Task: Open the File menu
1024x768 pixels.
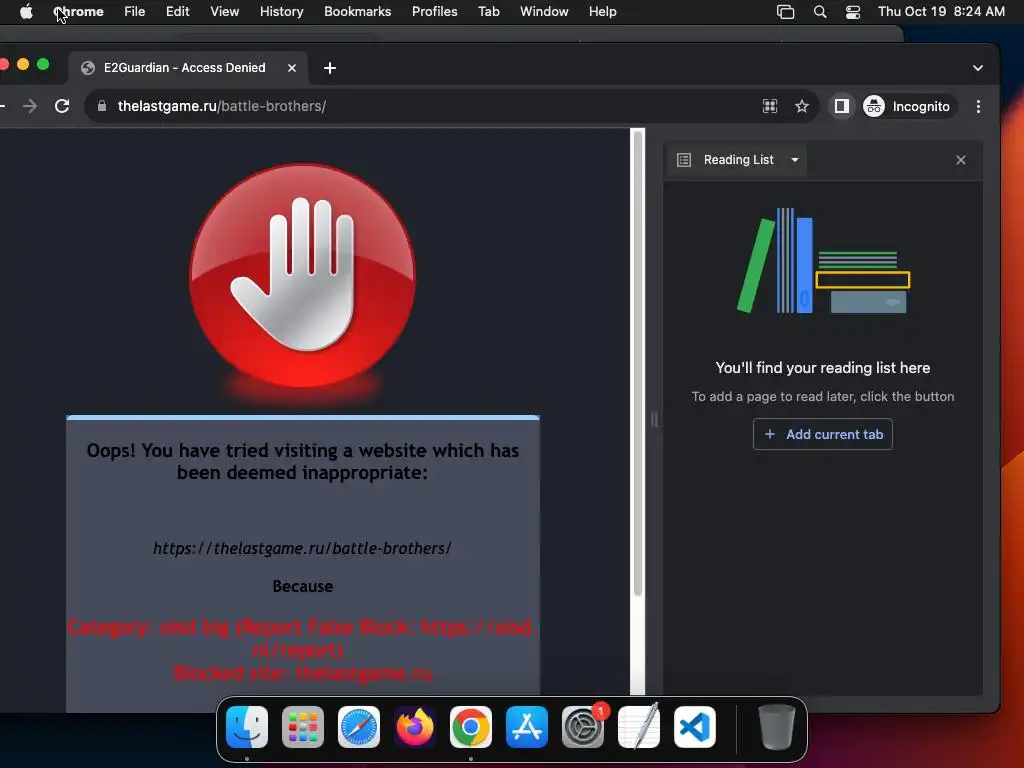Action: coord(135,12)
